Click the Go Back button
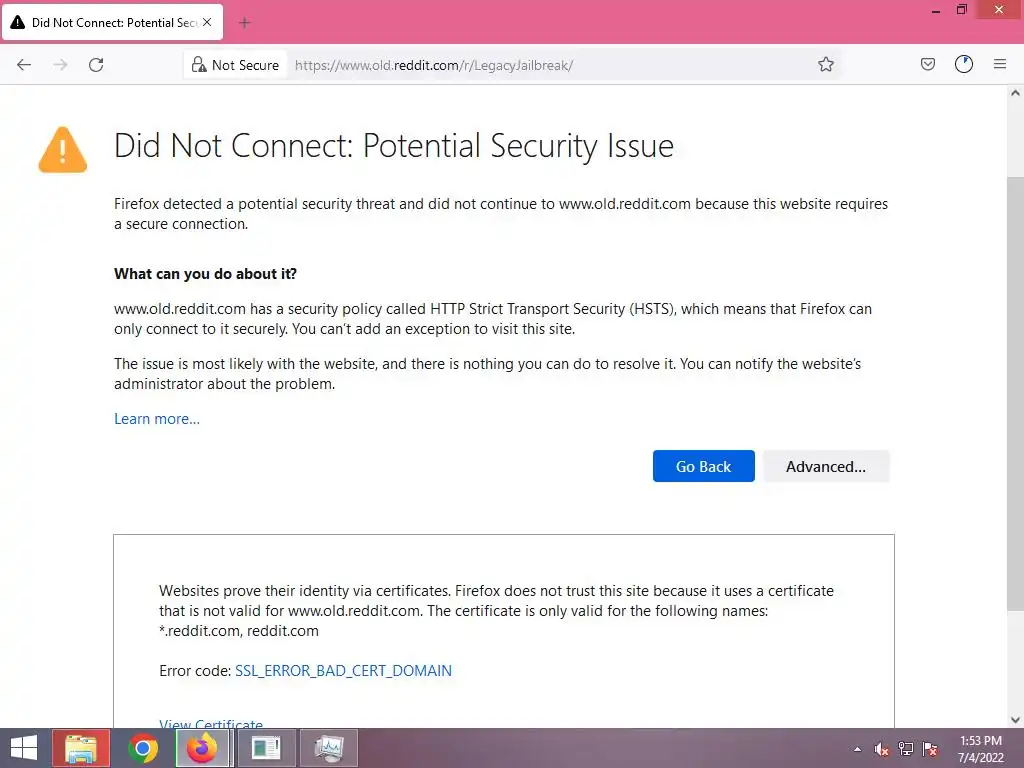 [x=703, y=466]
